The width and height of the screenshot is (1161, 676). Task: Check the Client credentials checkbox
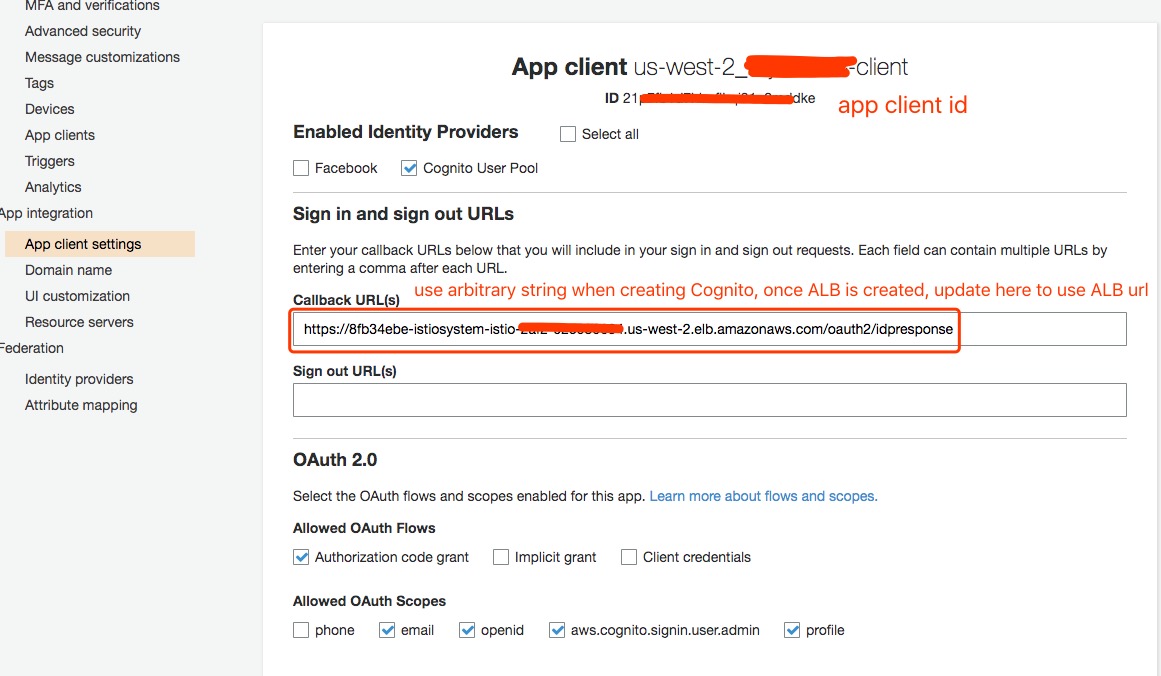pos(629,557)
